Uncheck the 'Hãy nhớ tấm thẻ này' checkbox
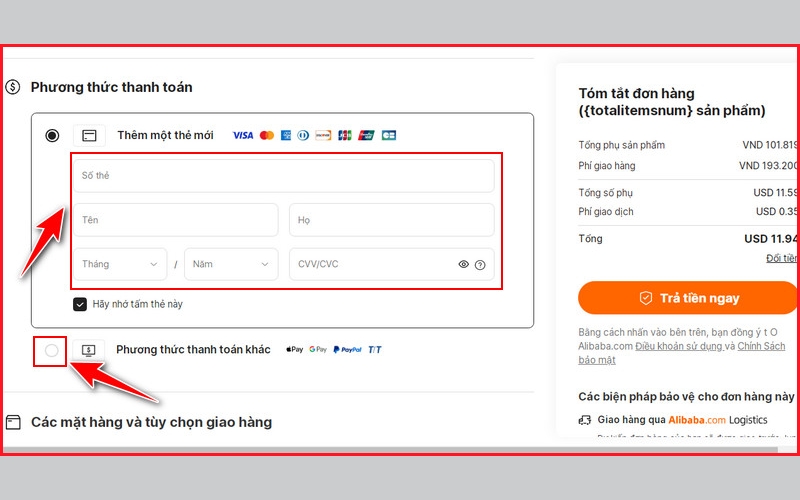 click(x=80, y=304)
